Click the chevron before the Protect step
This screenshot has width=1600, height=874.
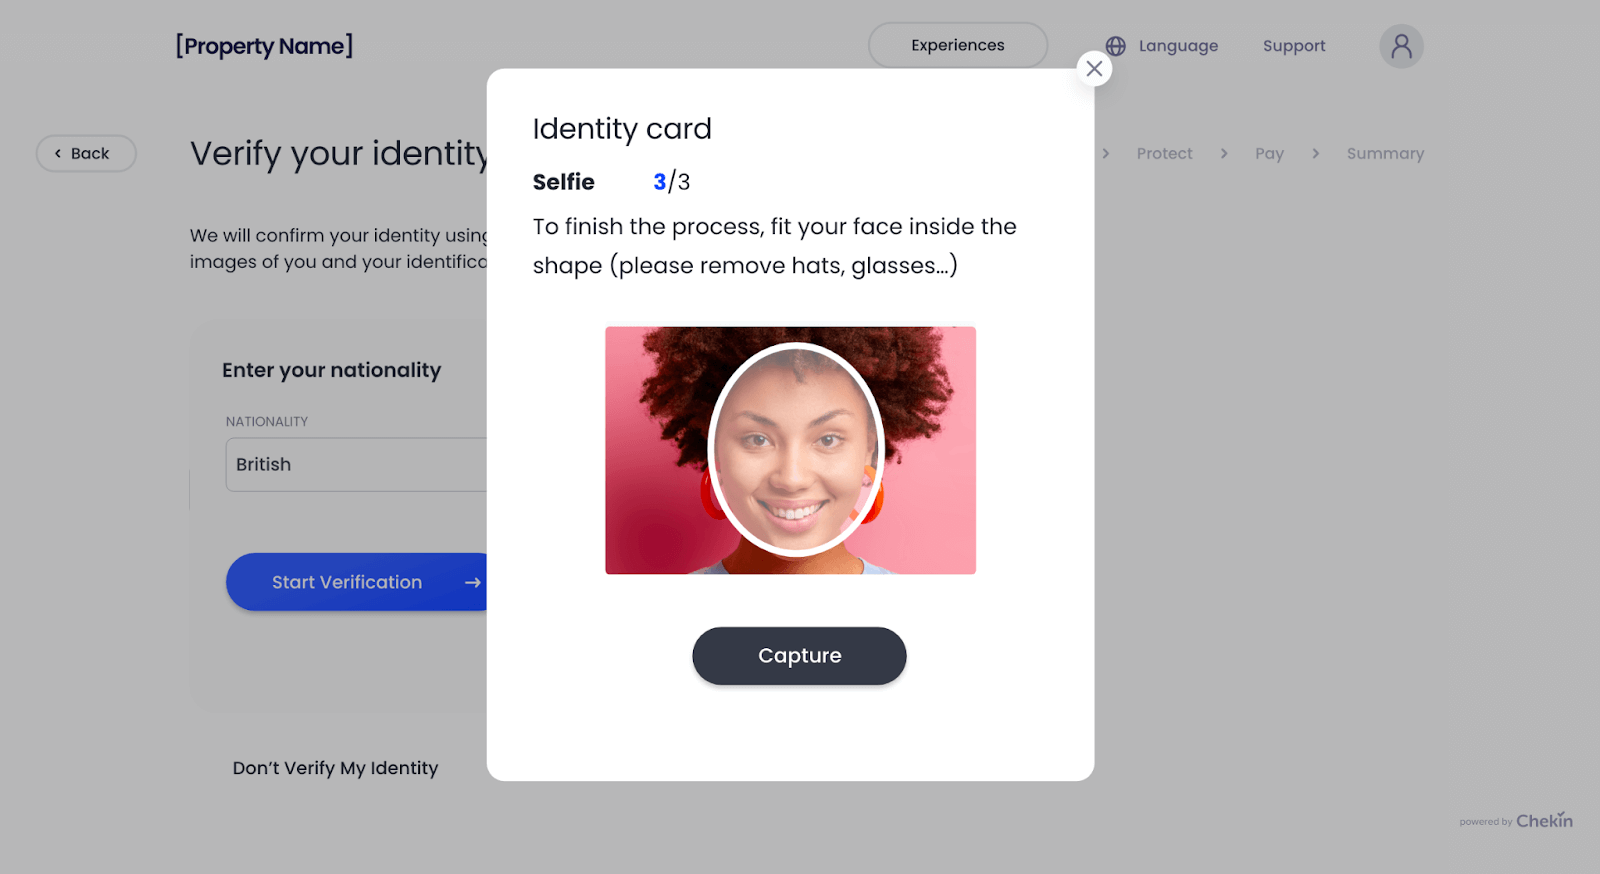1106,154
